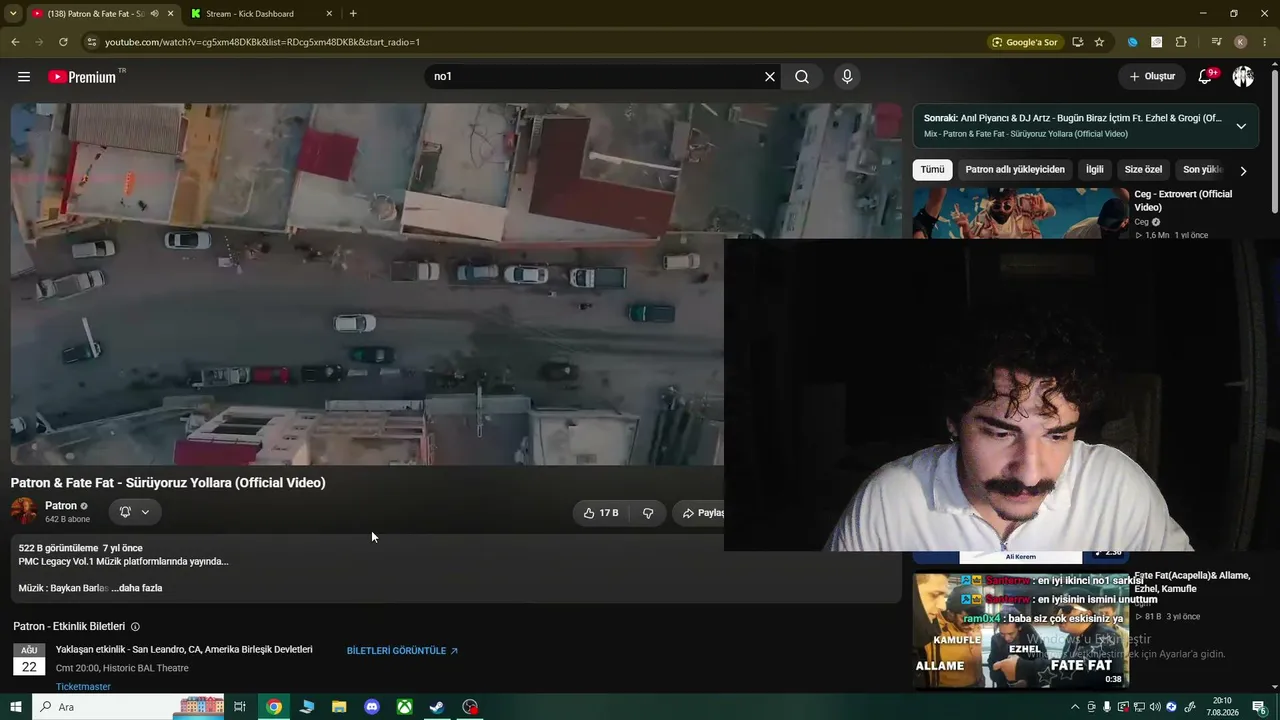
Task: Open Discord from the taskbar
Action: (372, 707)
